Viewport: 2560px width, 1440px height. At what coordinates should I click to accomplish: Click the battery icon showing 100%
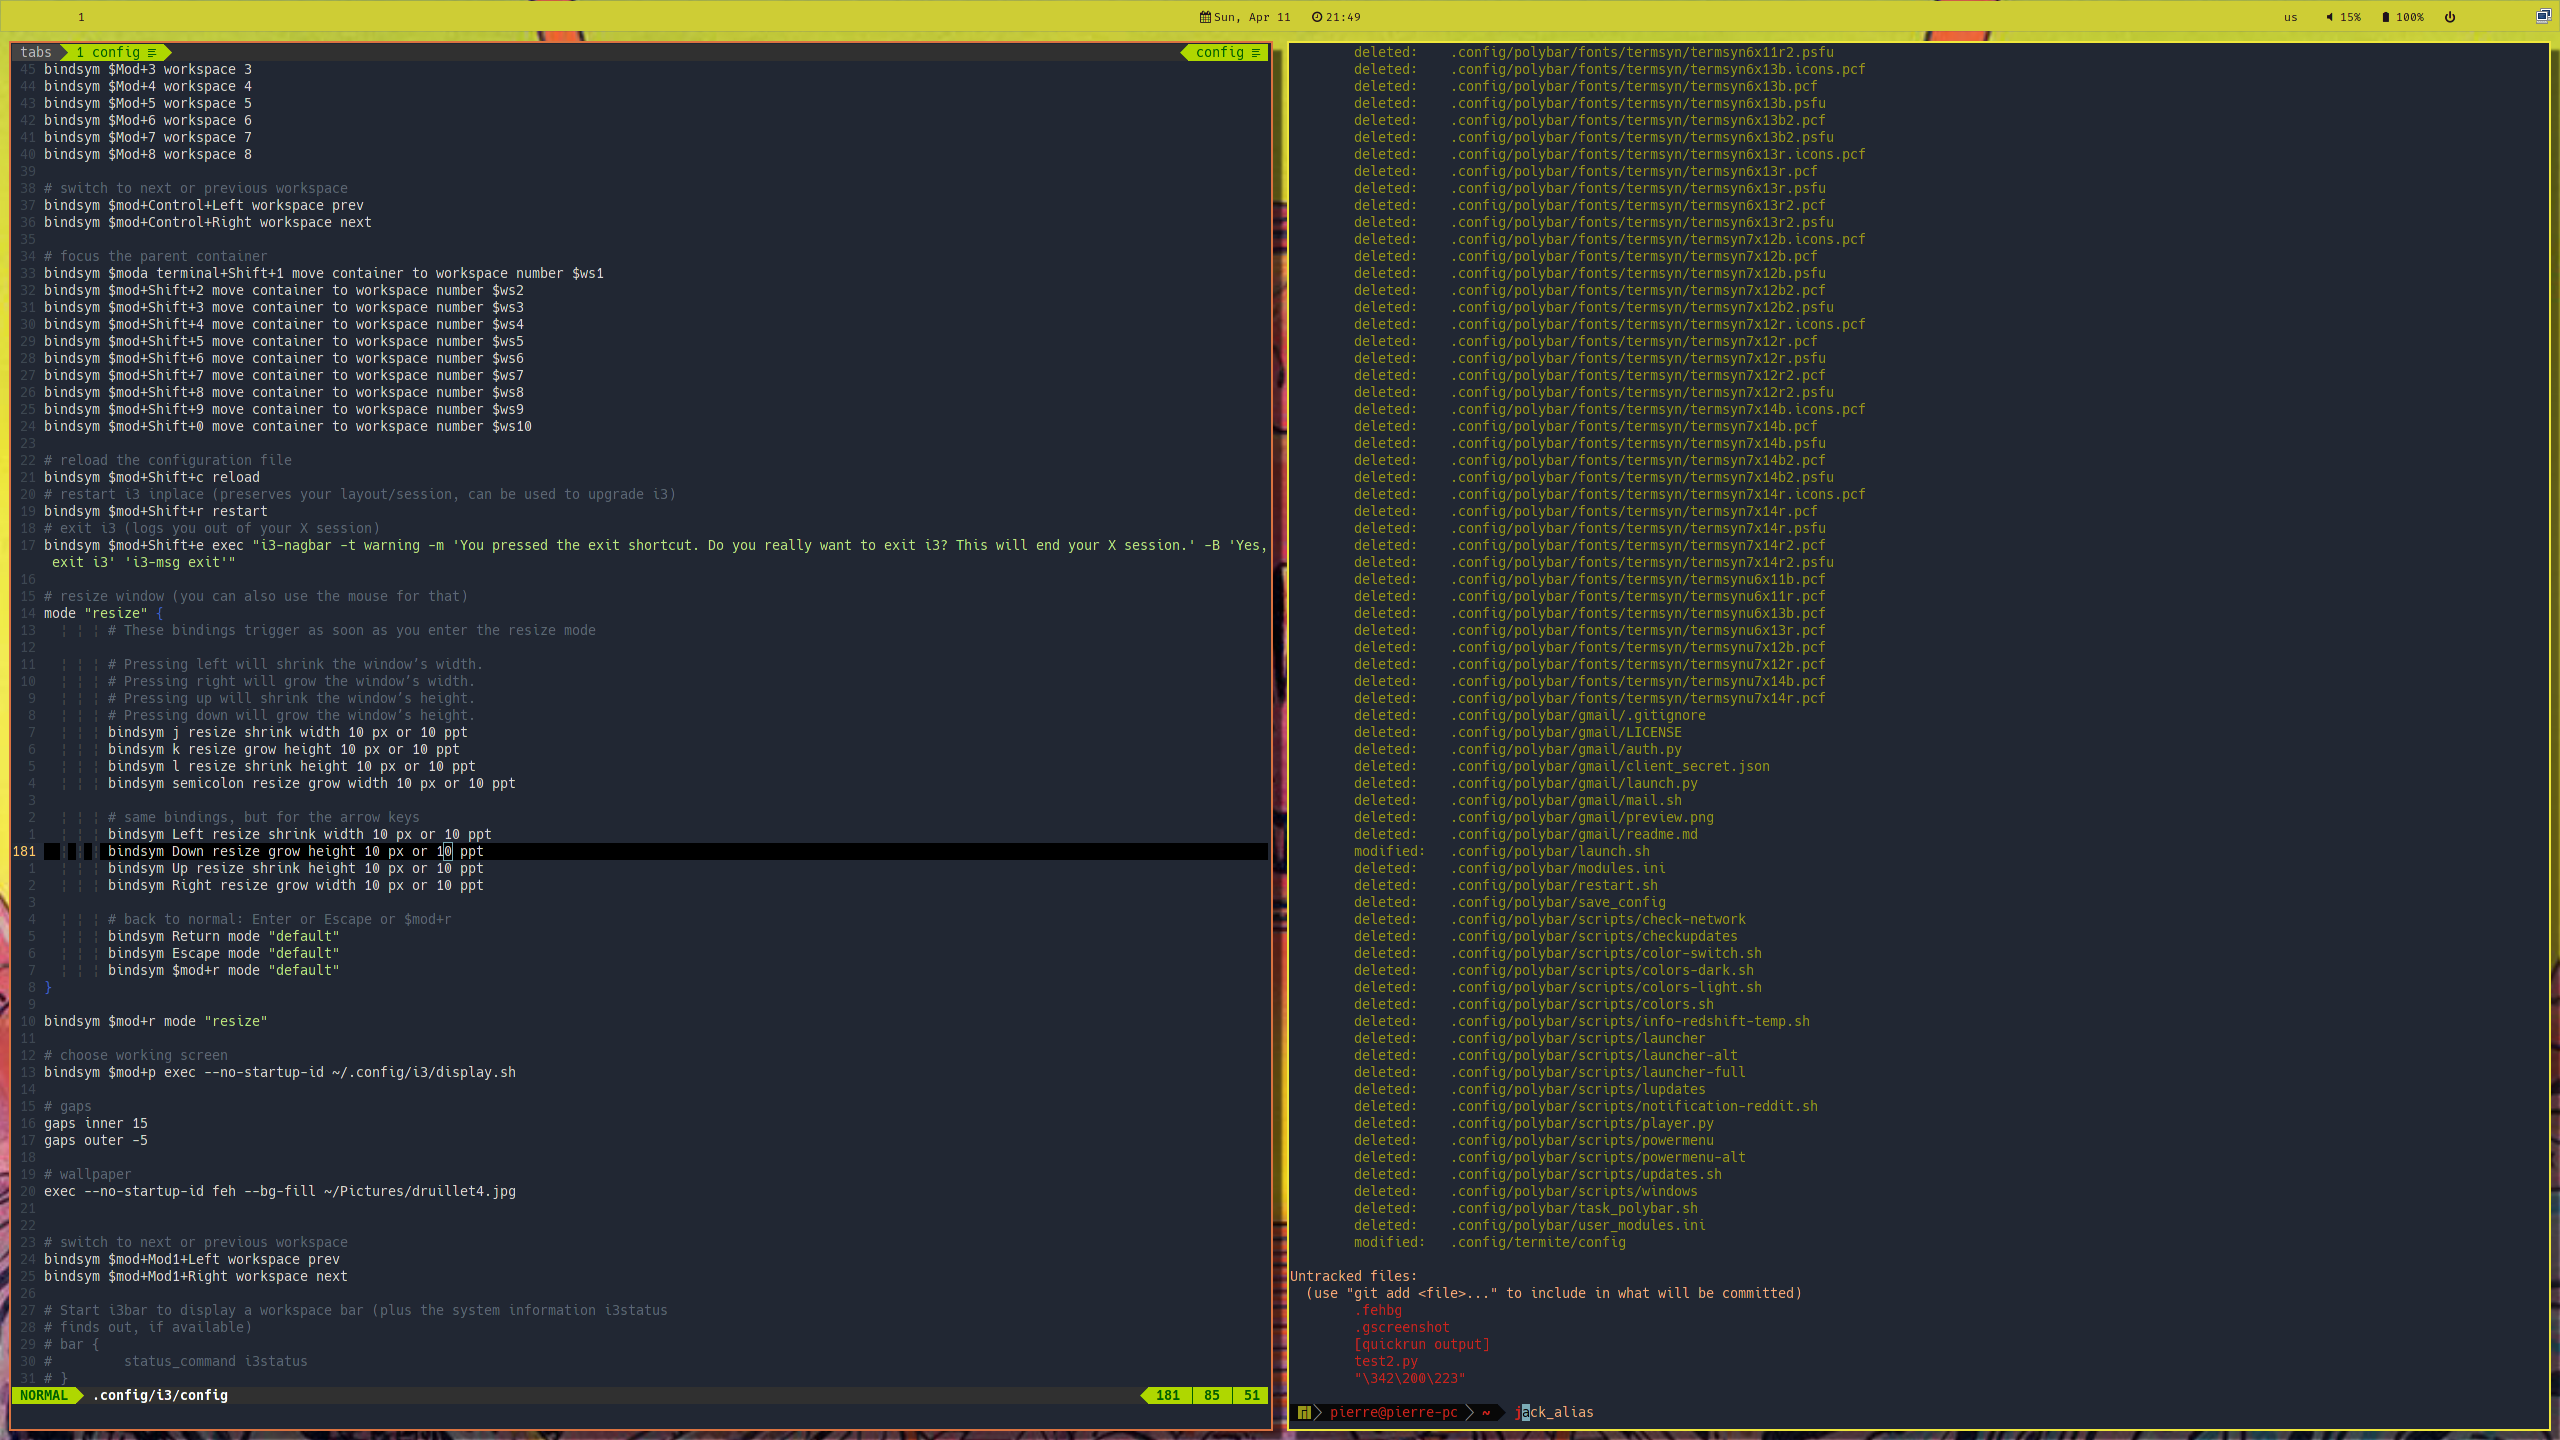pyautogui.click(x=2386, y=17)
